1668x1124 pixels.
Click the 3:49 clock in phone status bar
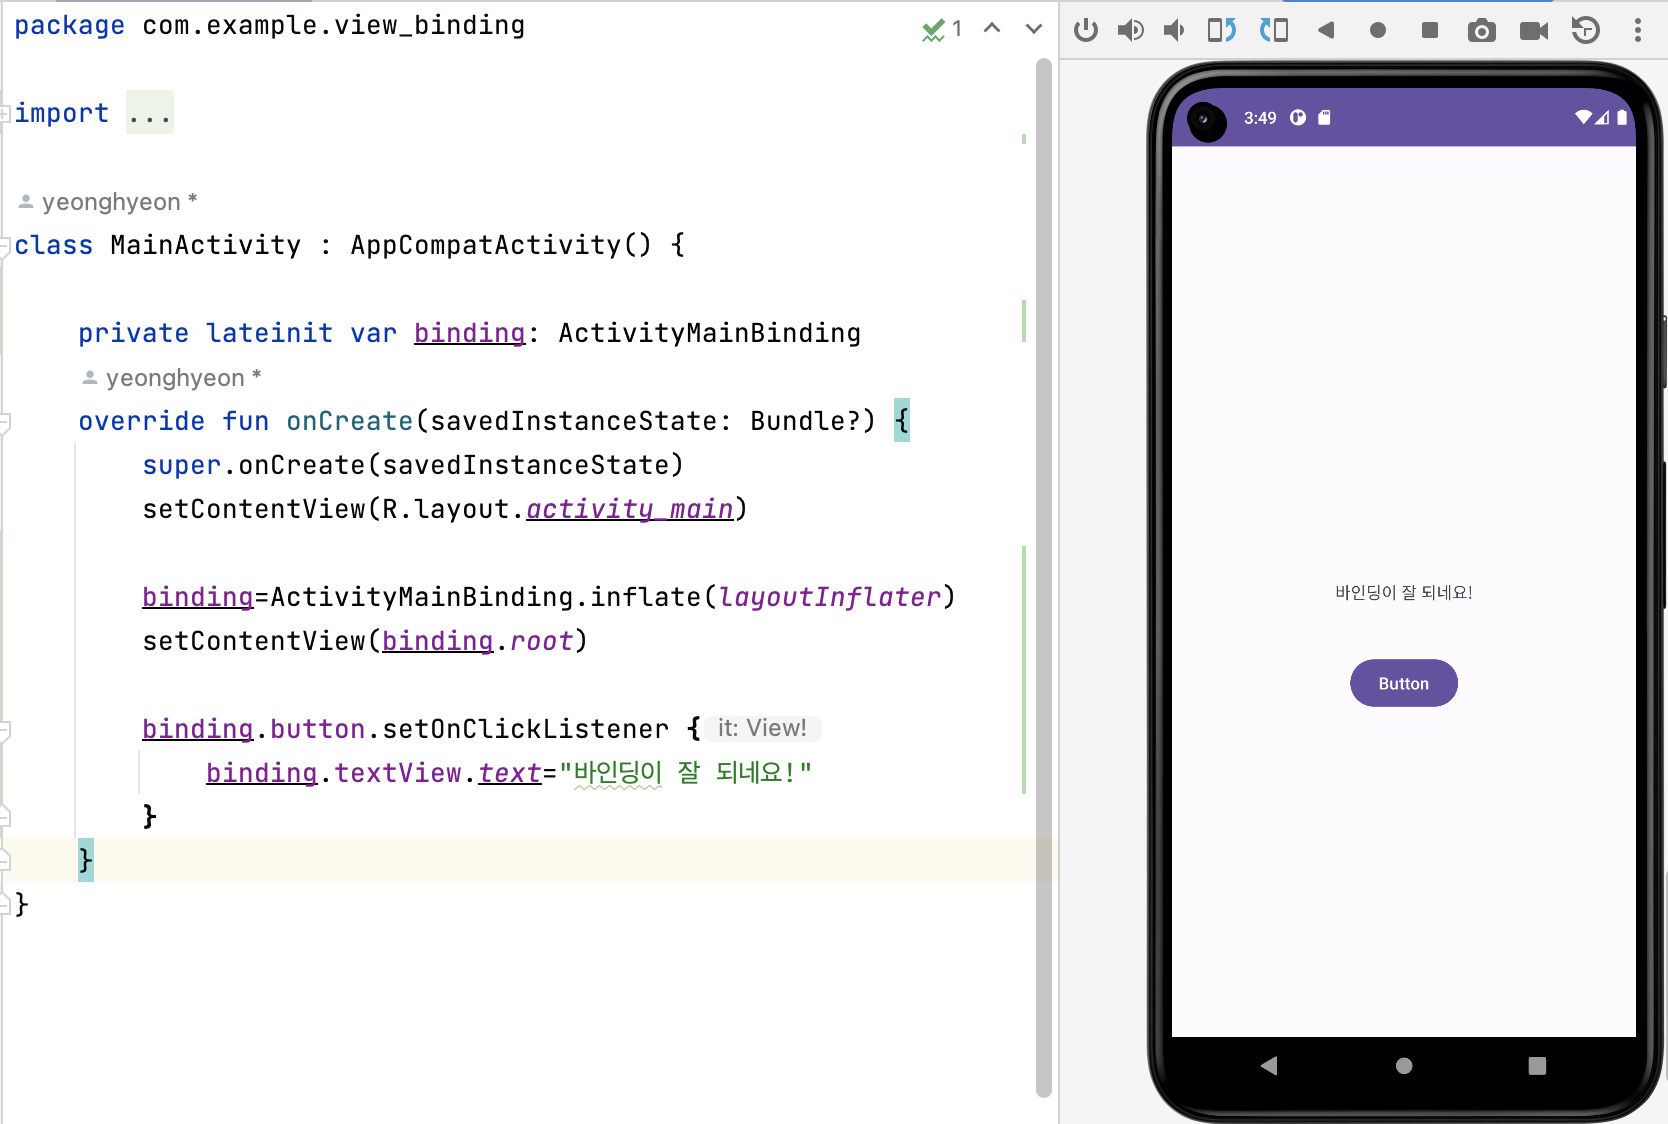pos(1260,118)
